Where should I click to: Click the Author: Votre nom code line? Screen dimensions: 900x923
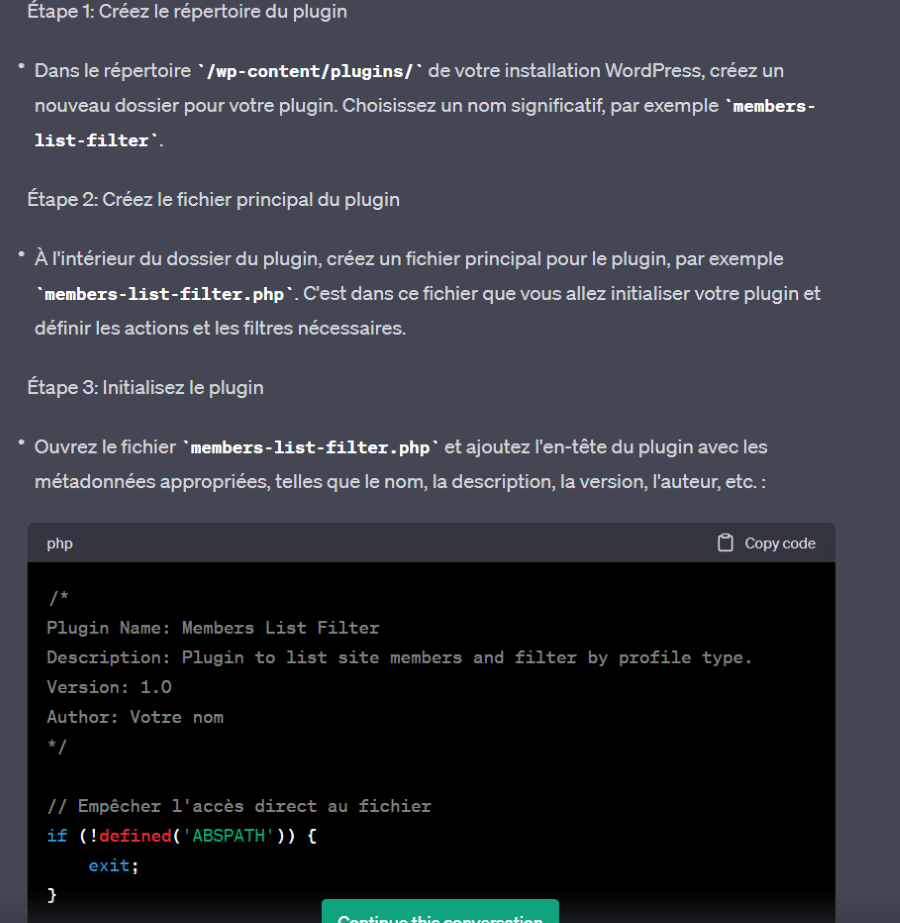(x=135, y=718)
